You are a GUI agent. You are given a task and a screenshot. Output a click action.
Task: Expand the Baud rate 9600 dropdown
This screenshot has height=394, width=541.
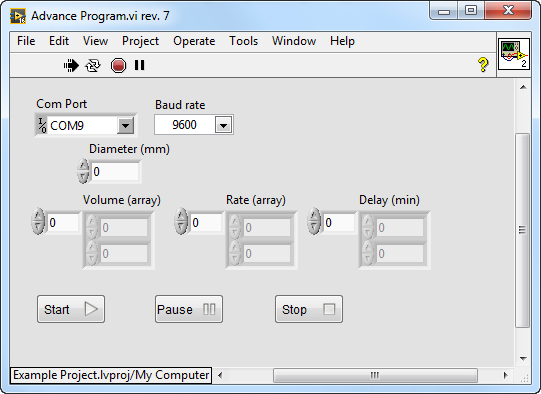click(x=224, y=125)
